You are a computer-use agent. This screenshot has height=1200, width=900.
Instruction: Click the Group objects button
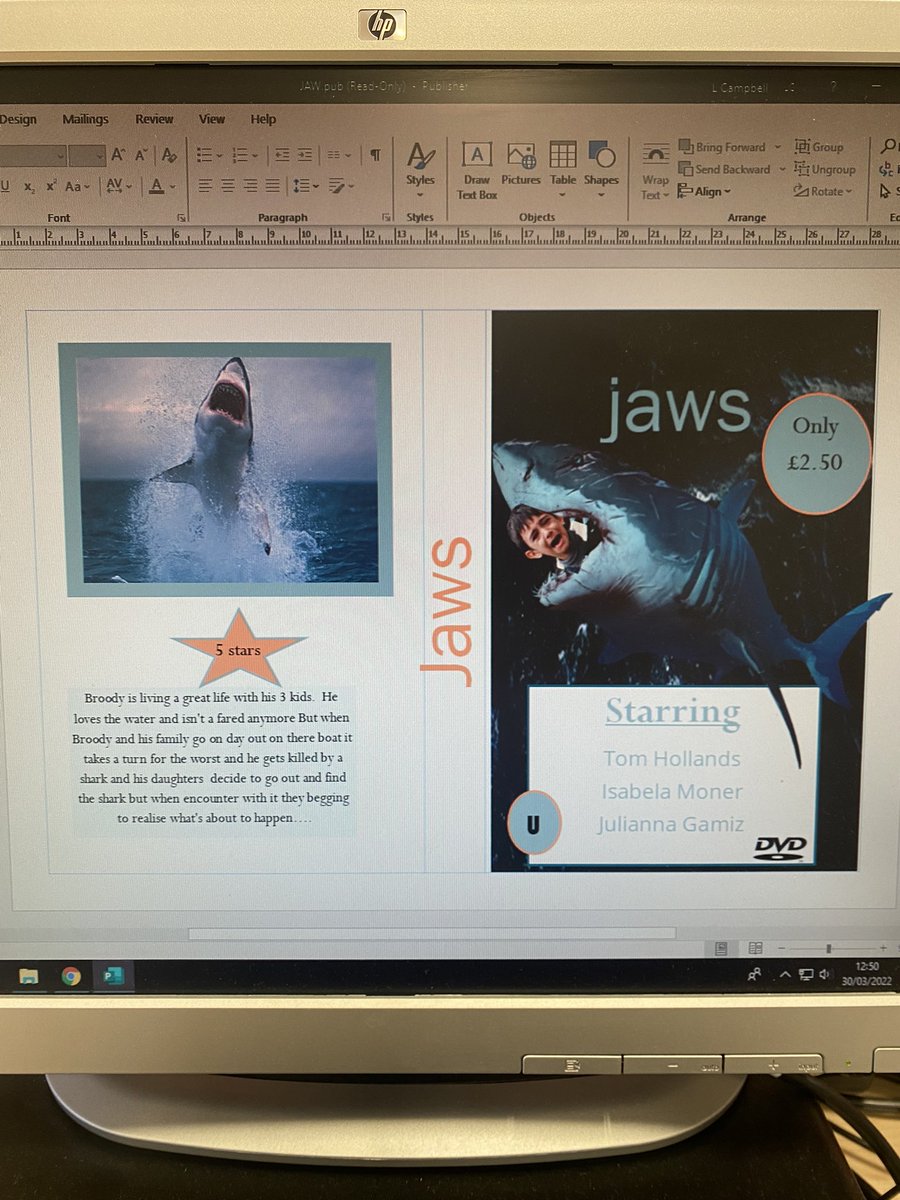pyautogui.click(x=819, y=147)
